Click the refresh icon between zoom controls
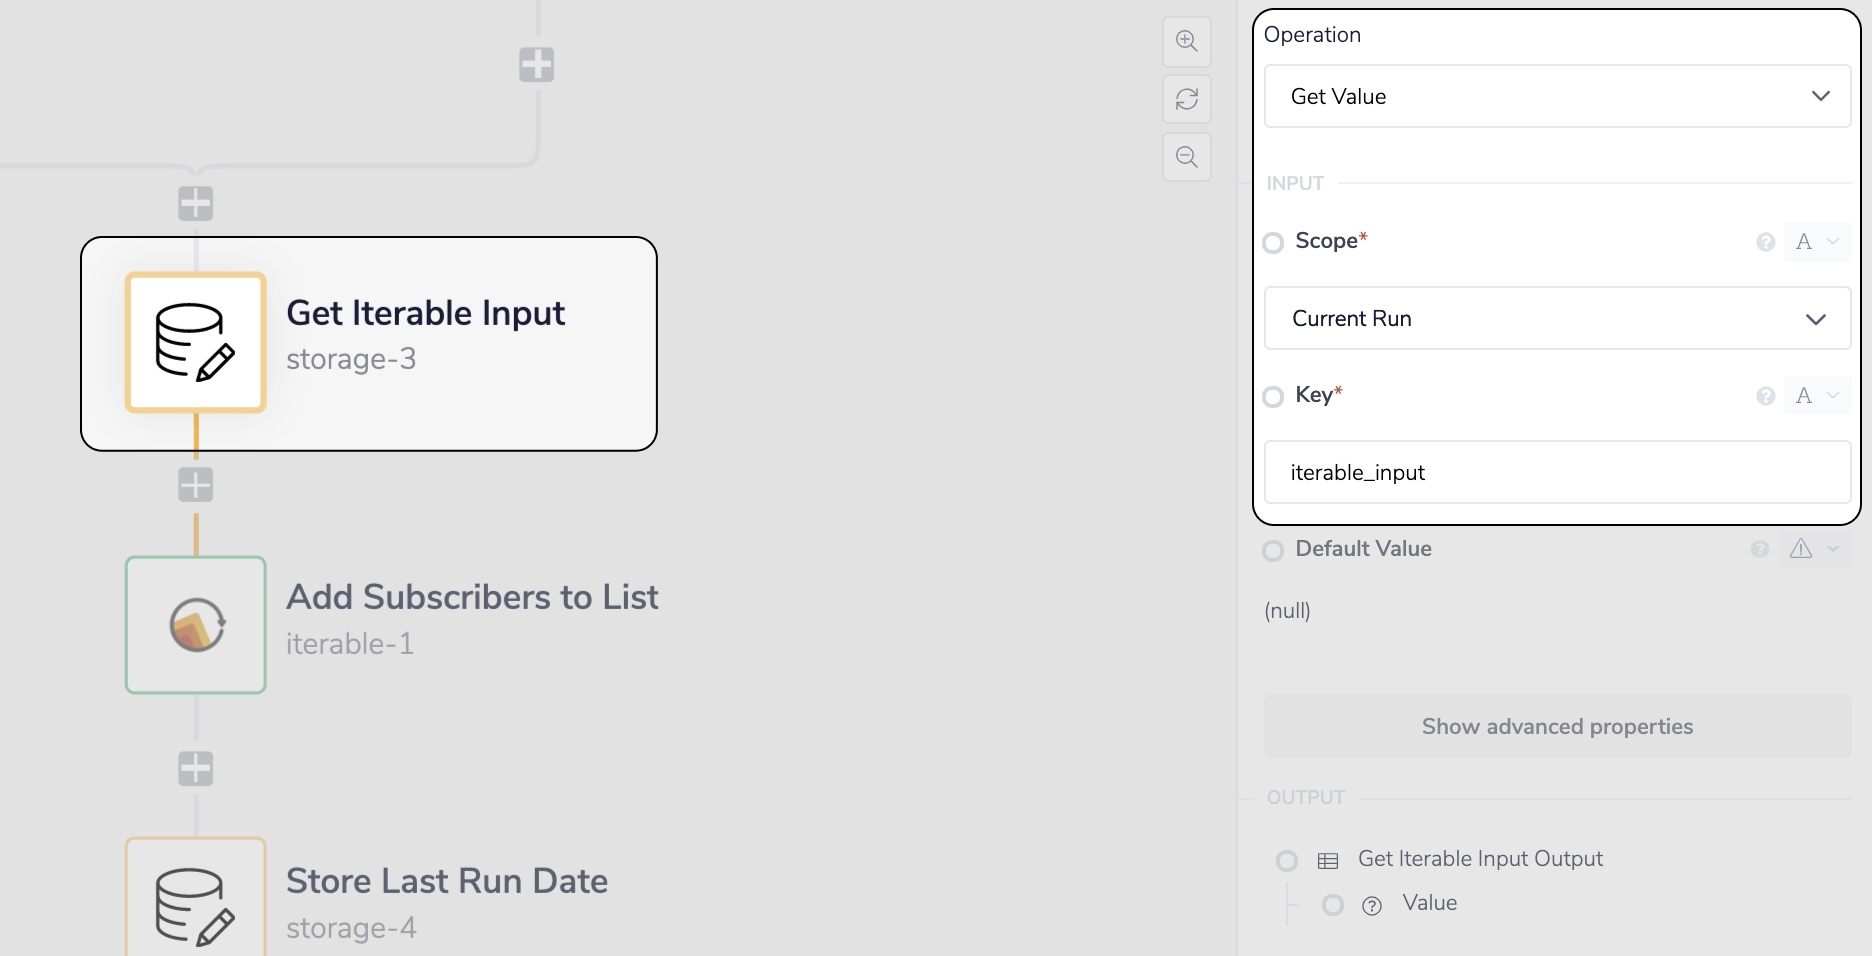 click(1187, 99)
